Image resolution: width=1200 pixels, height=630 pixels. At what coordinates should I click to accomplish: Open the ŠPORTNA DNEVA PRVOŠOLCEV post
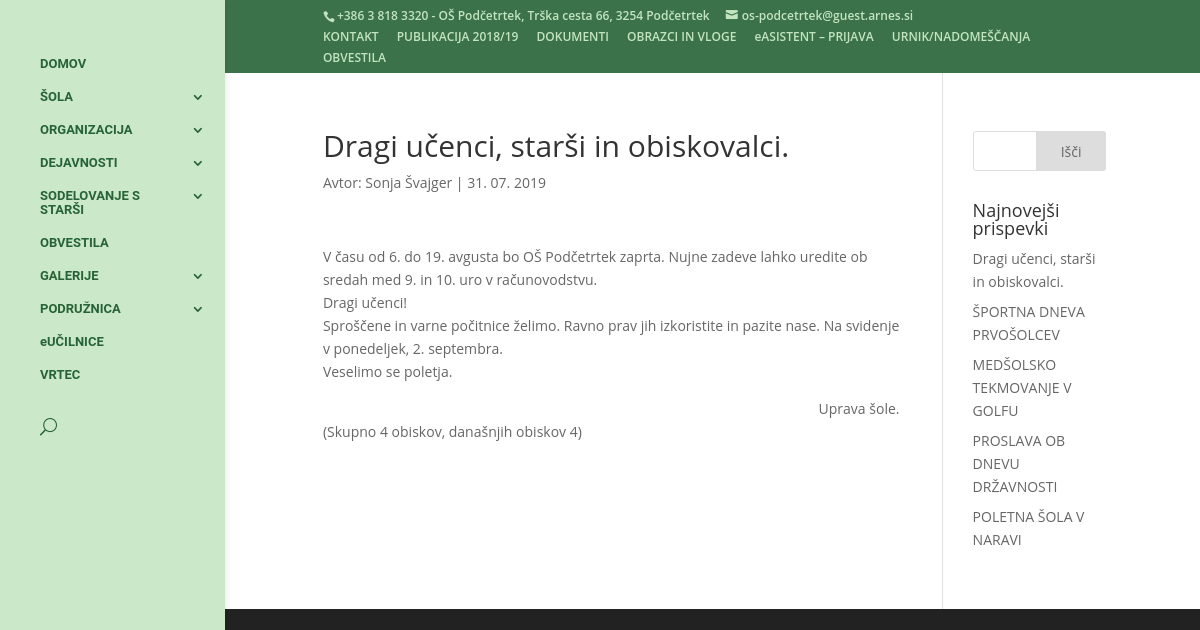pos(1028,323)
